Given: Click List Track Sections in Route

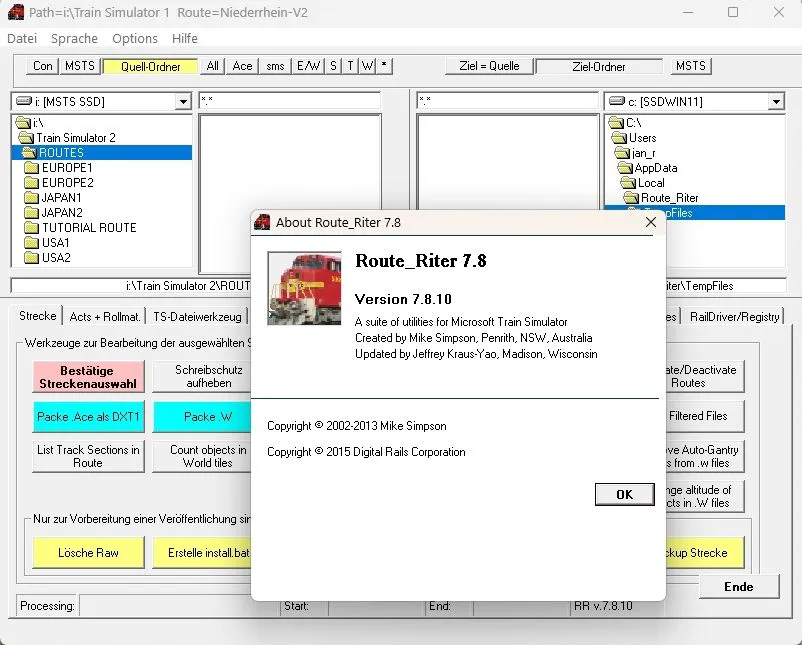Looking at the screenshot, I should pos(88,456).
